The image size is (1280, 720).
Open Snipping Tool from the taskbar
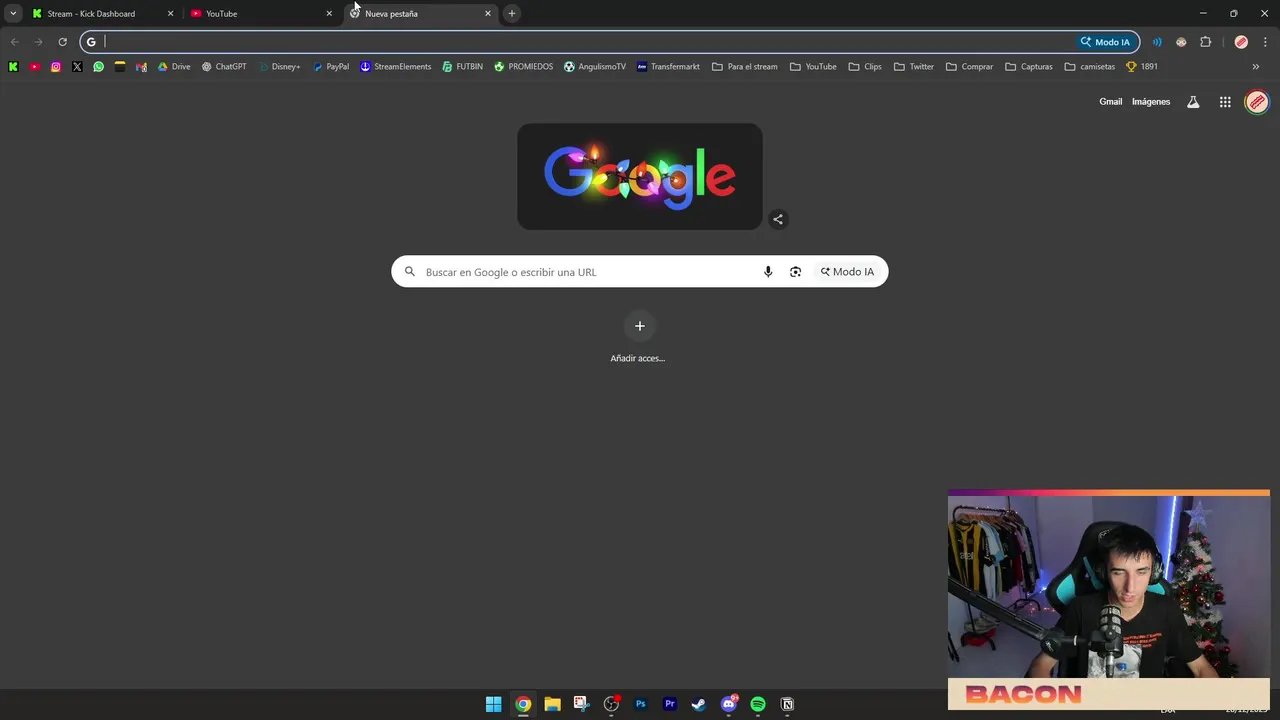point(581,704)
